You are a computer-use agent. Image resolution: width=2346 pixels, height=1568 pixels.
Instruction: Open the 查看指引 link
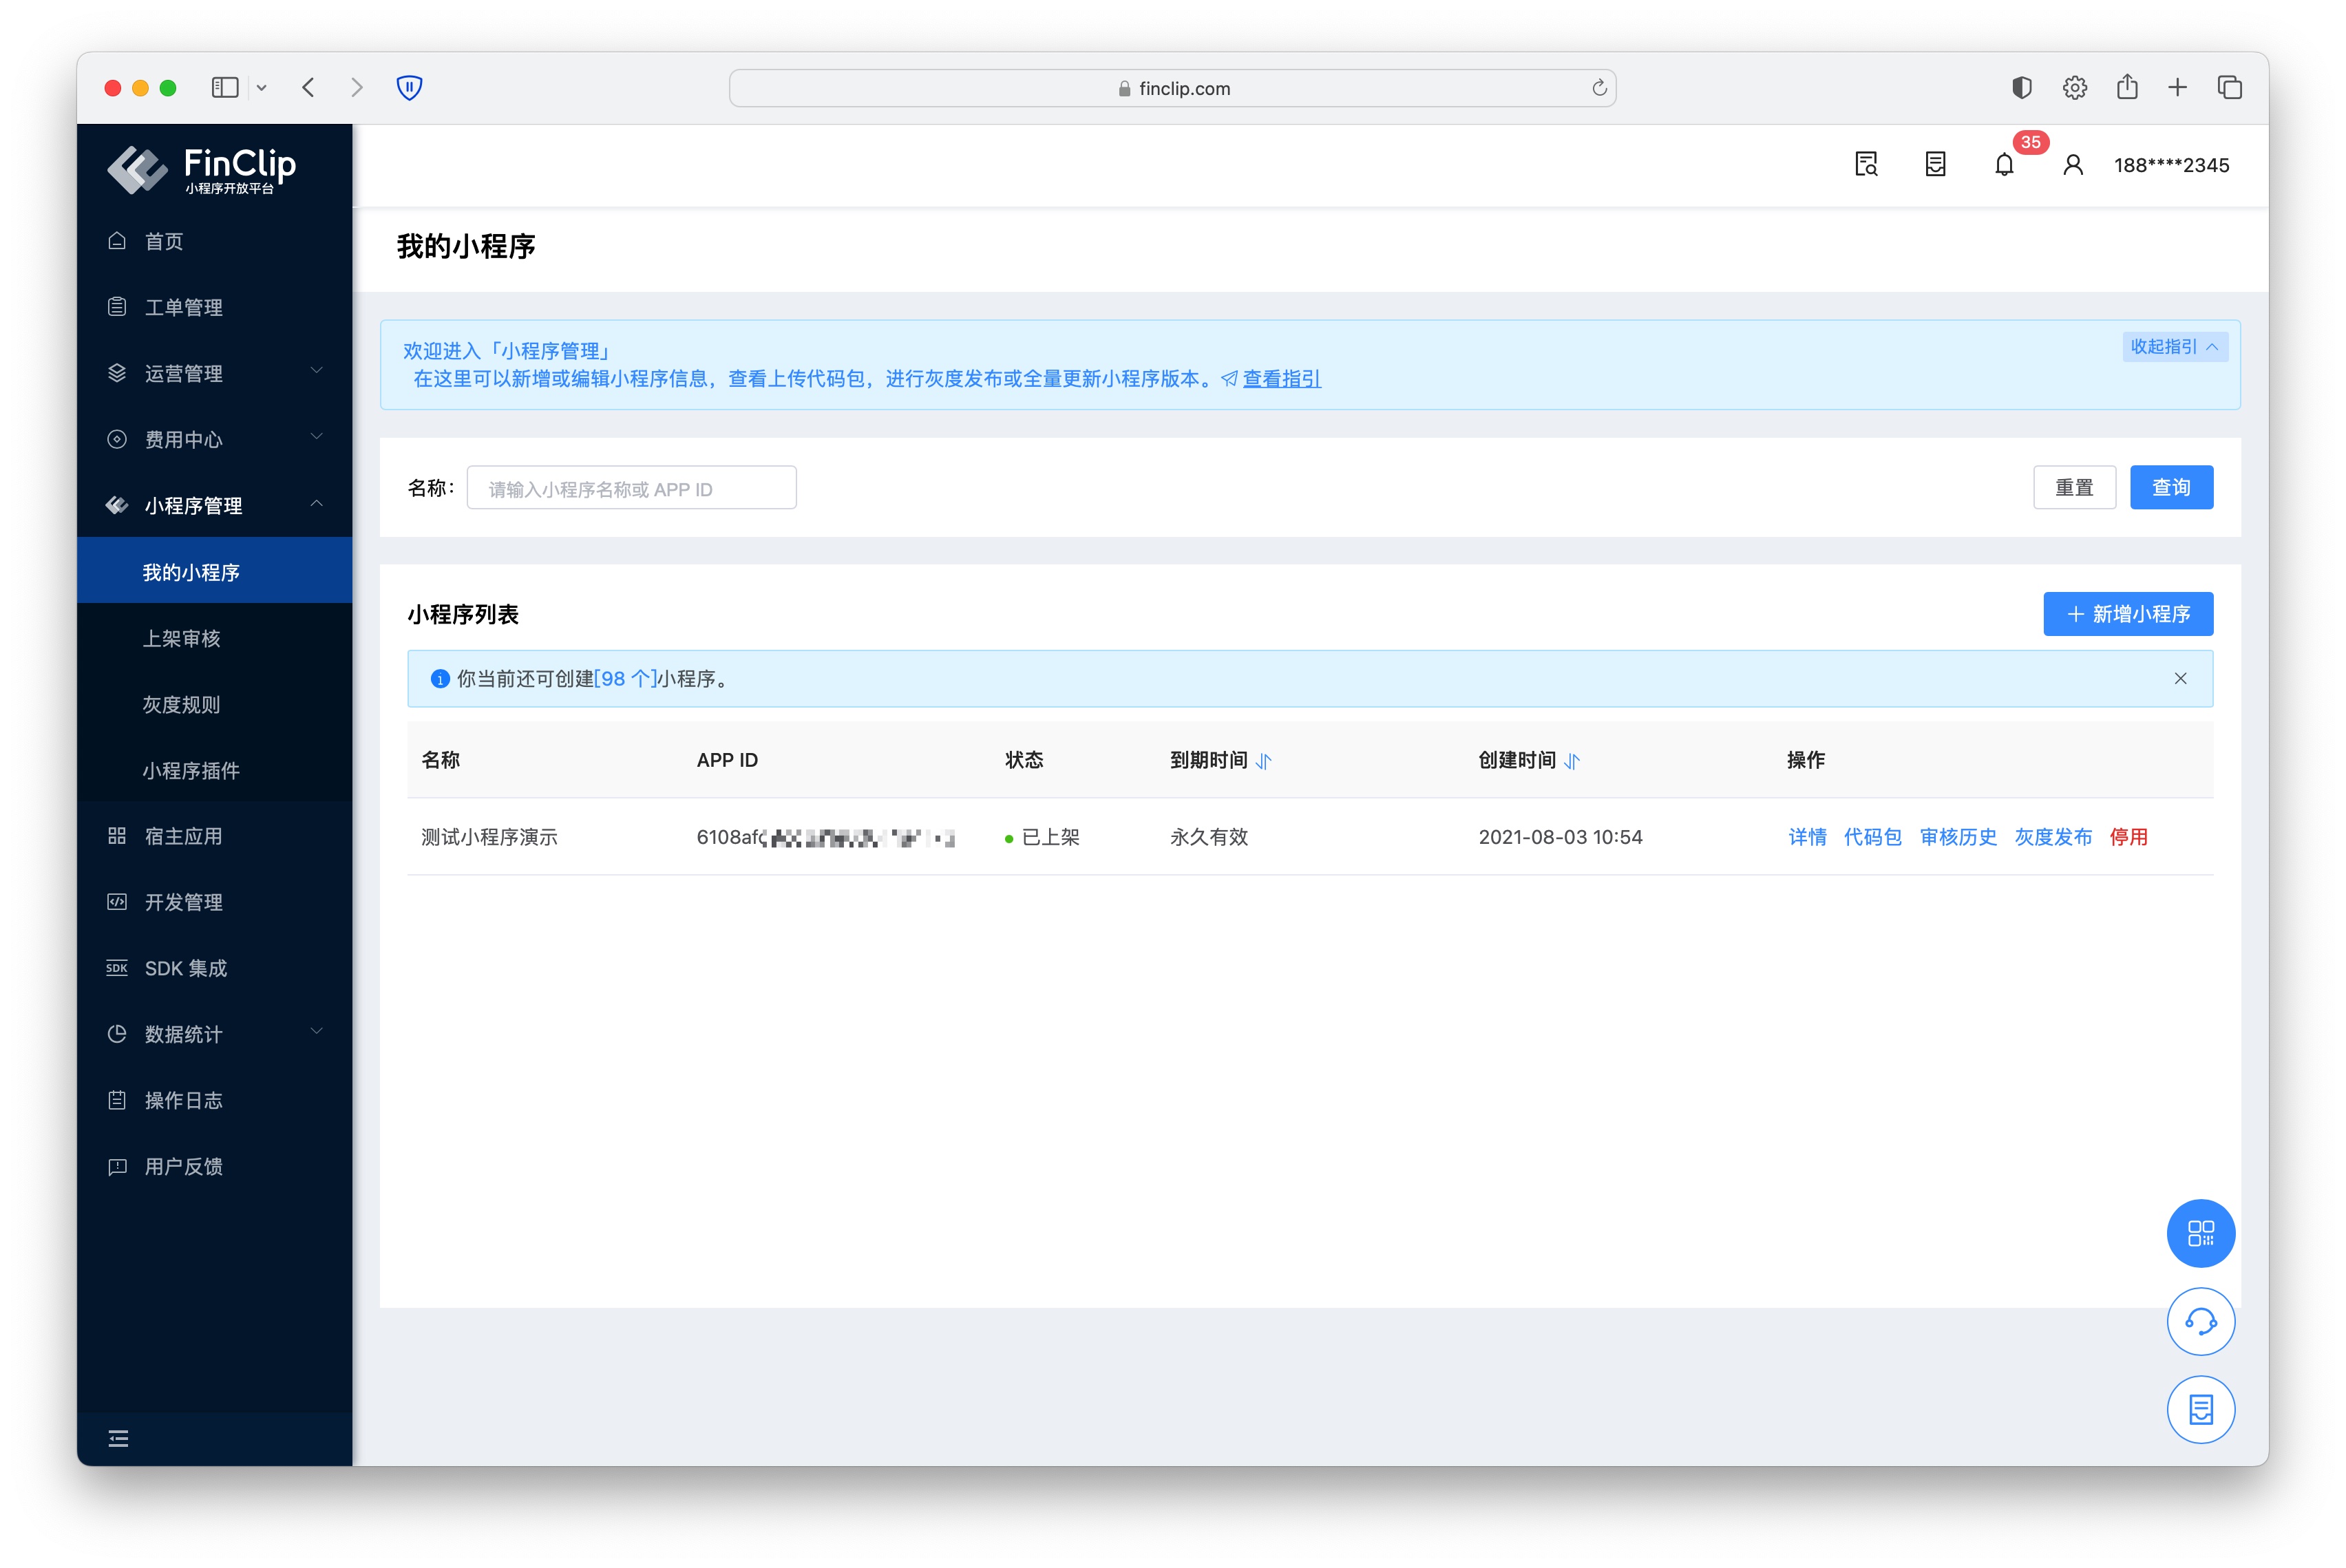coord(1281,379)
